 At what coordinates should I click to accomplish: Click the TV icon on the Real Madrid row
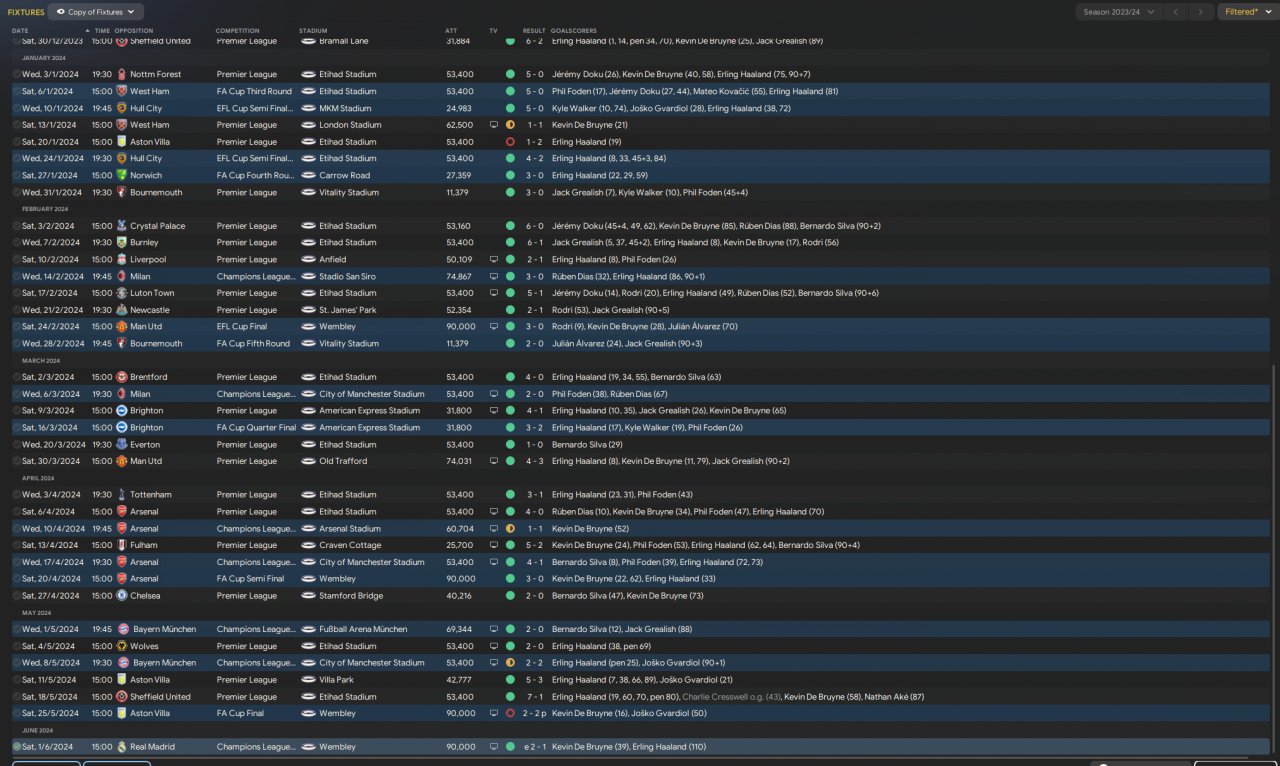click(x=493, y=747)
